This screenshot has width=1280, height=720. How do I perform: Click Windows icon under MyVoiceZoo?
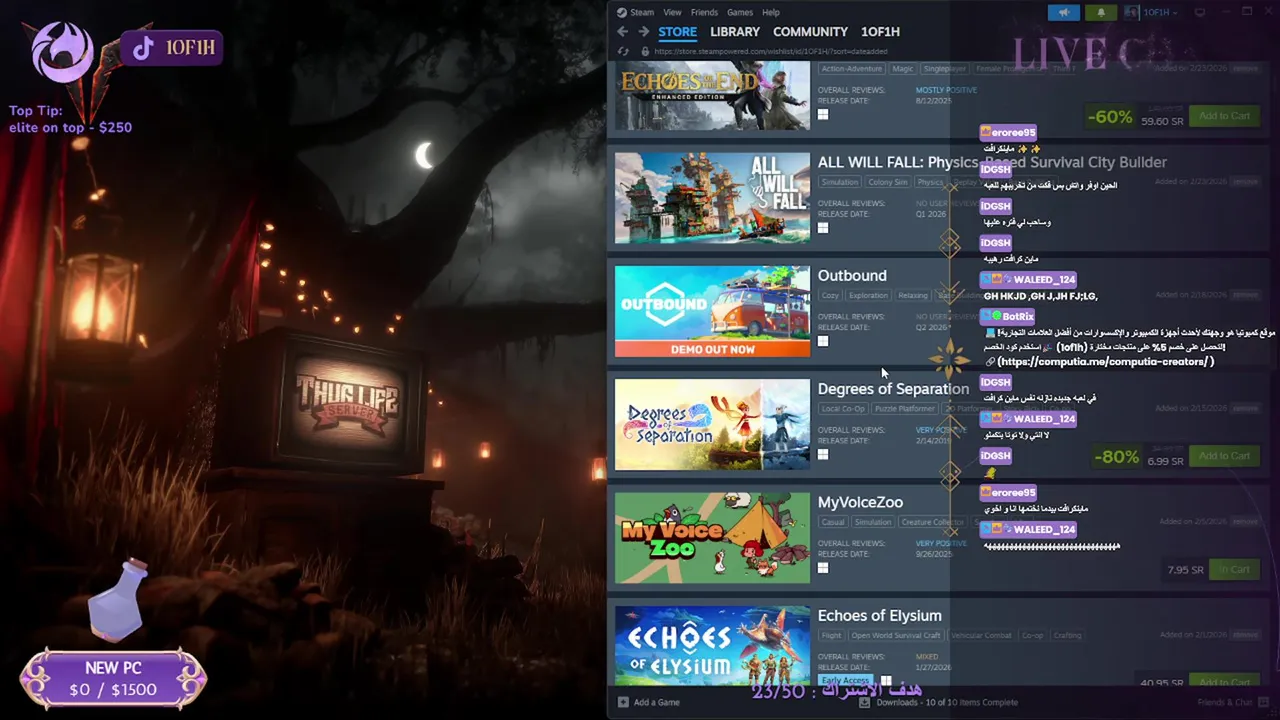[823, 568]
